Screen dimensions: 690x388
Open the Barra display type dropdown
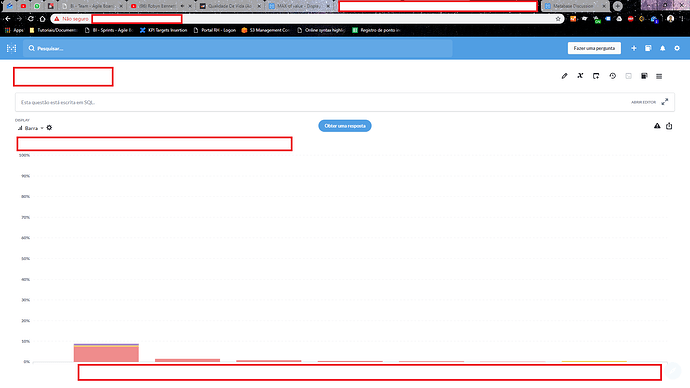tap(31, 128)
